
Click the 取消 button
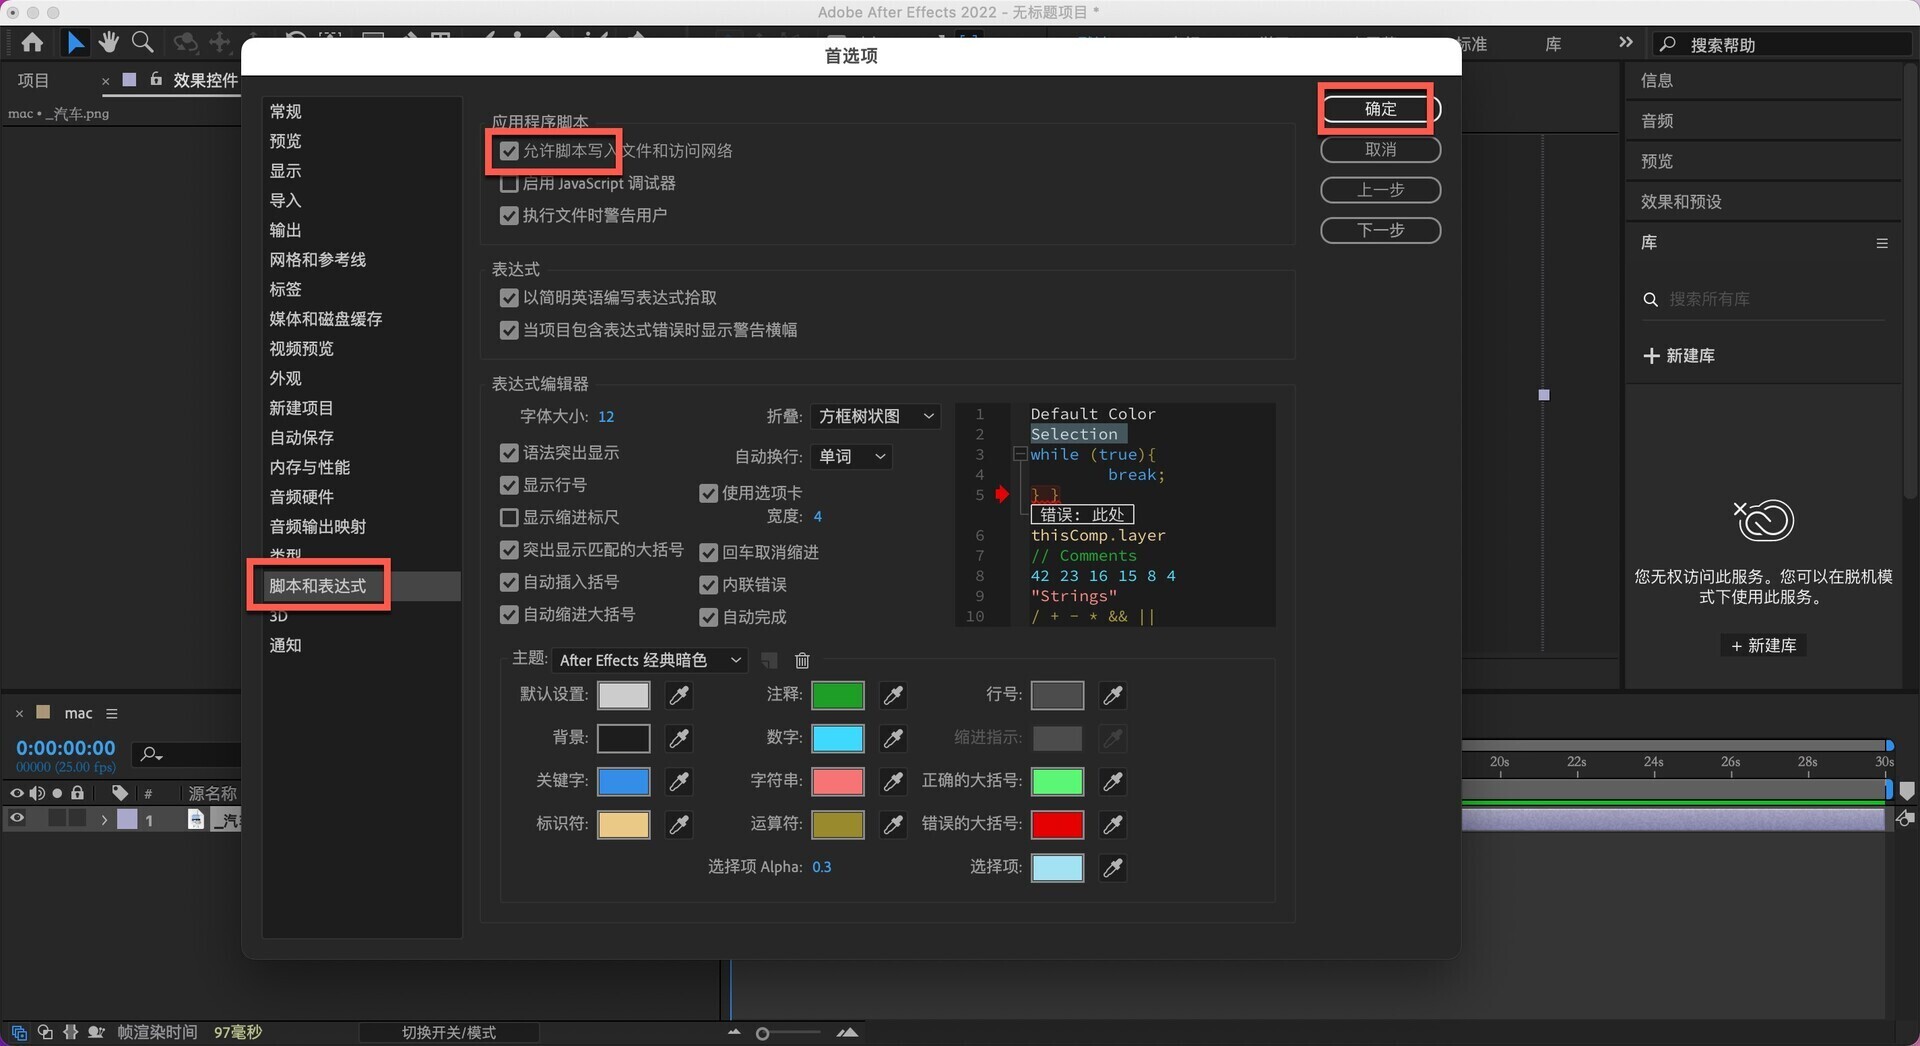1380,149
